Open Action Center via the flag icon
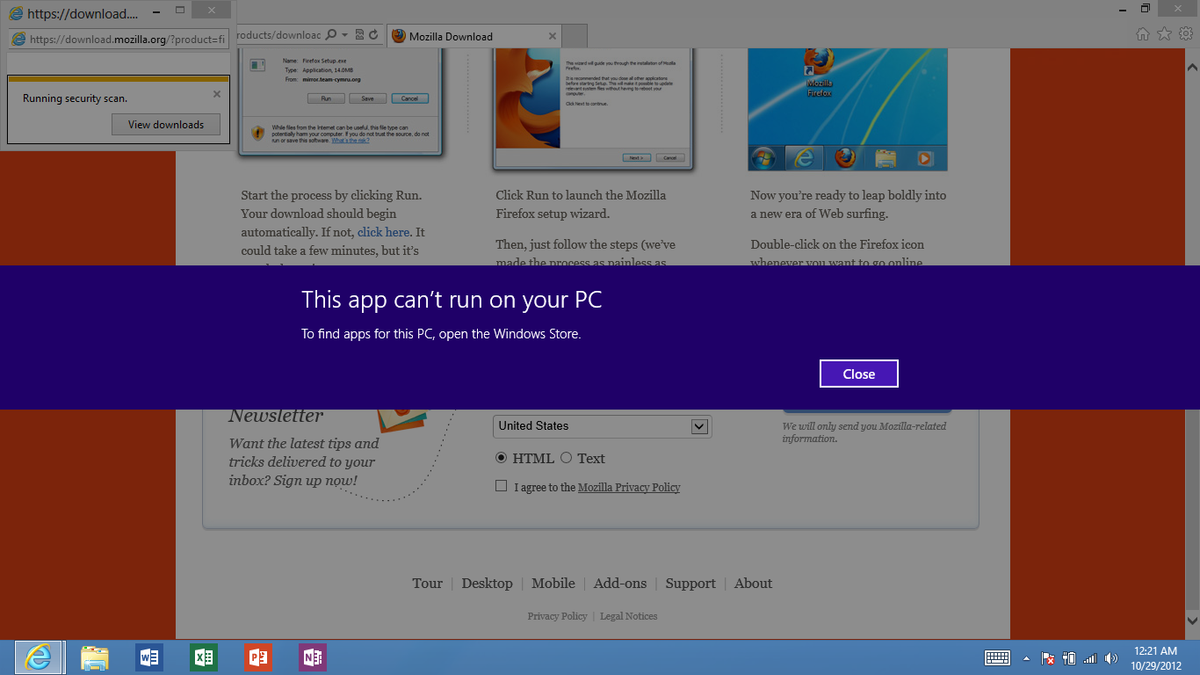This screenshot has height=675, width=1200. (1047, 657)
